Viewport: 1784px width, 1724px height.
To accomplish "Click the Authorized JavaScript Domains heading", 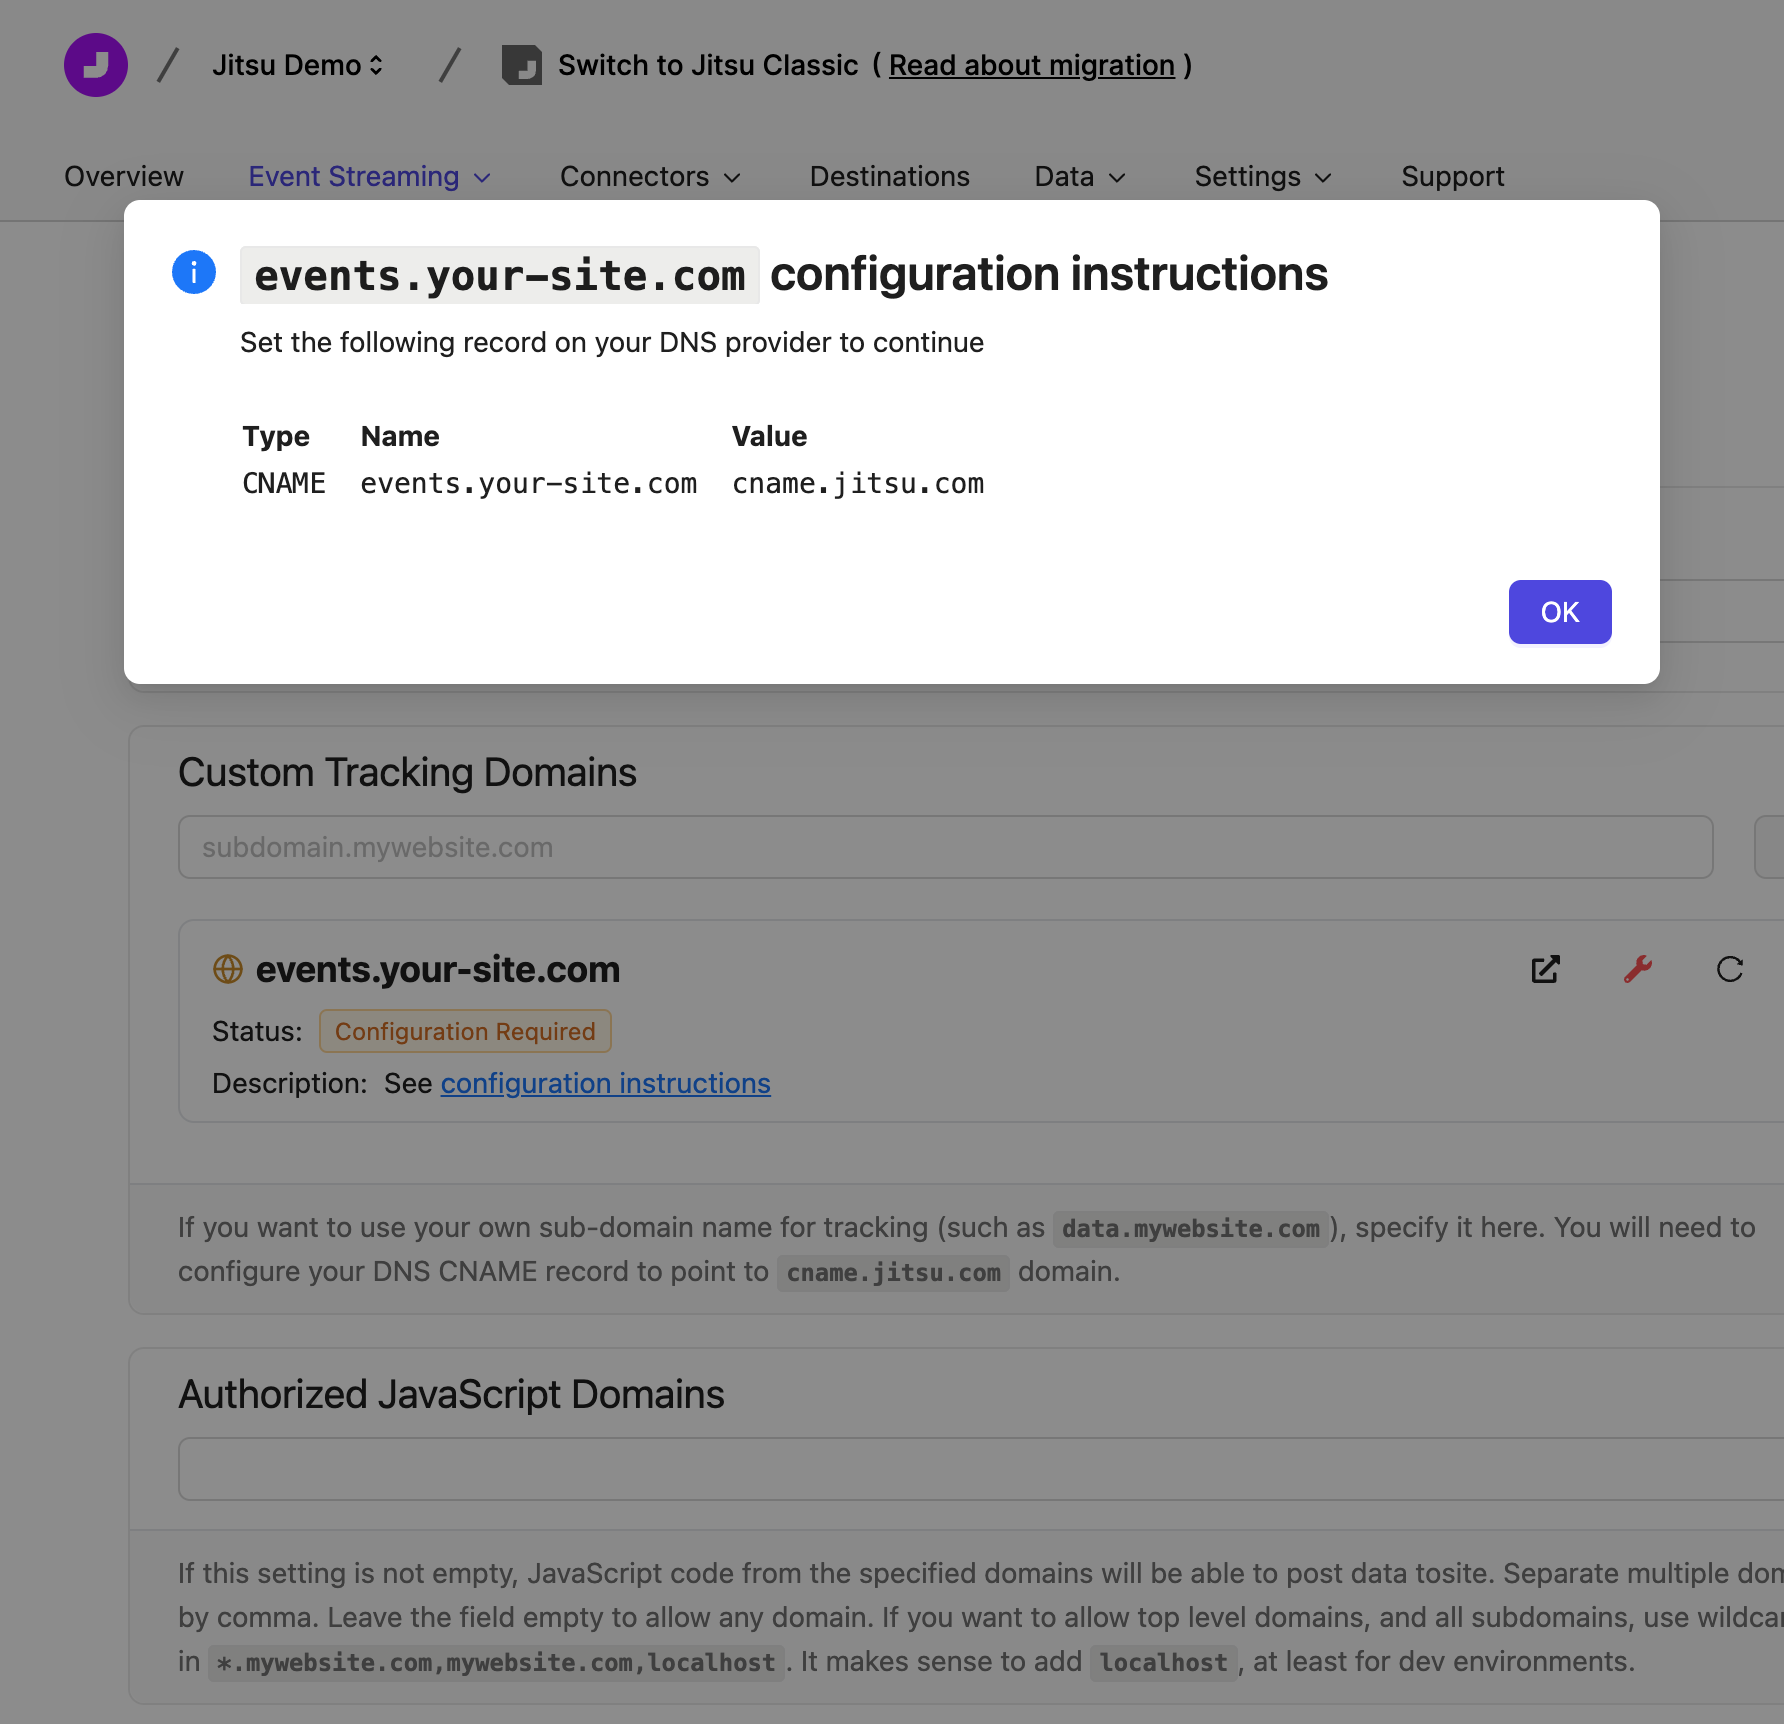I will point(451,1394).
